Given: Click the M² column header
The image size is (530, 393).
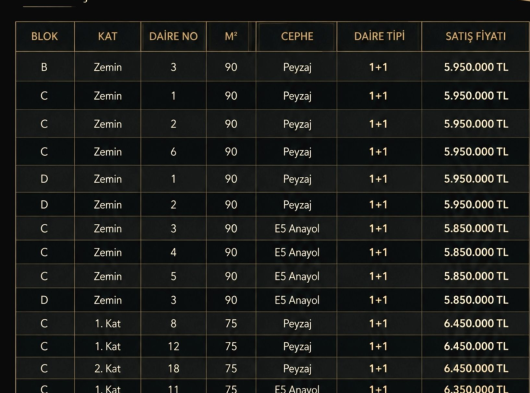Looking at the screenshot, I should pyautogui.click(x=231, y=36).
